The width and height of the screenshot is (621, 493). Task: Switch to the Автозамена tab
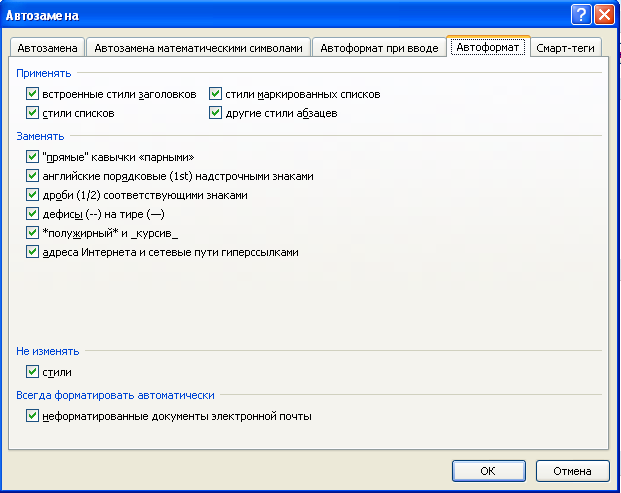[47, 48]
